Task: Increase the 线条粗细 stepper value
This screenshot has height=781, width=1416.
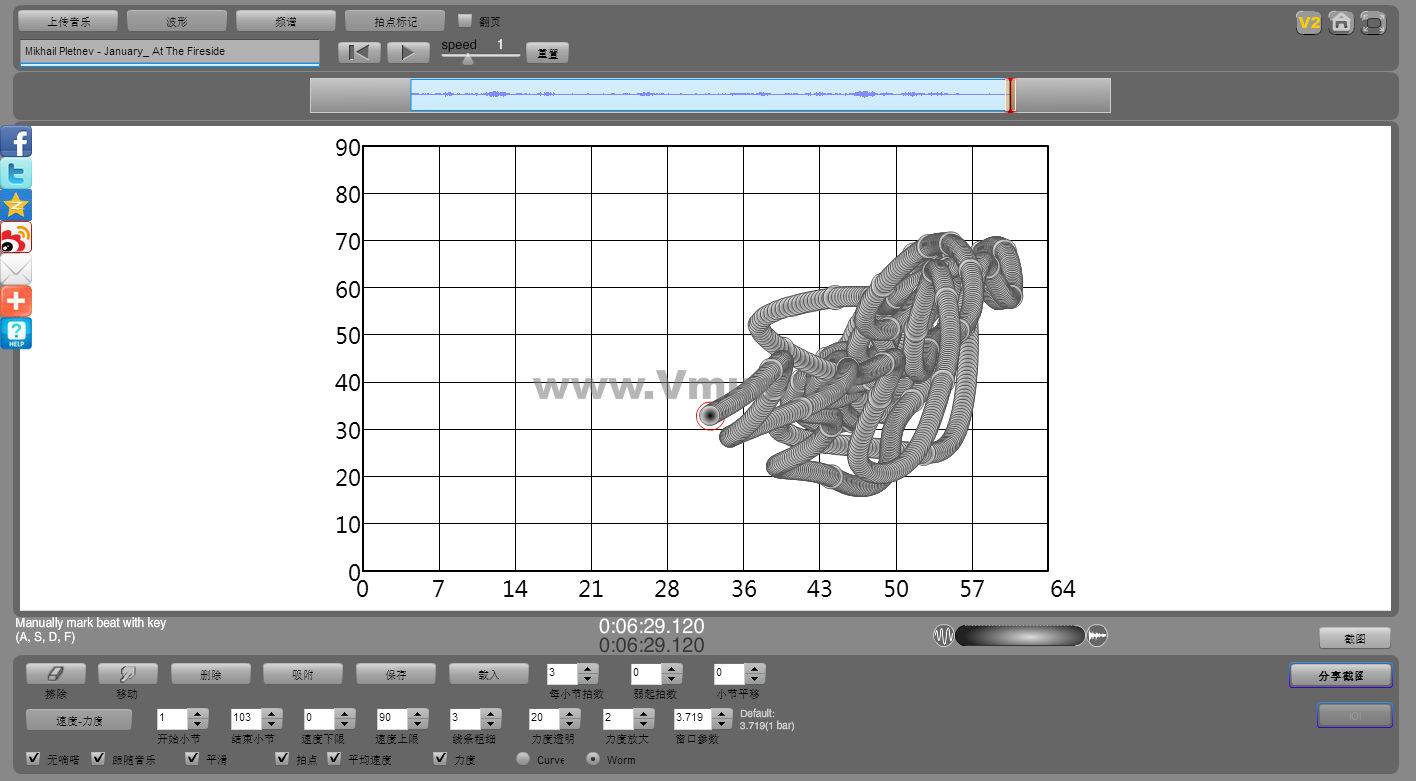Action: click(x=490, y=713)
